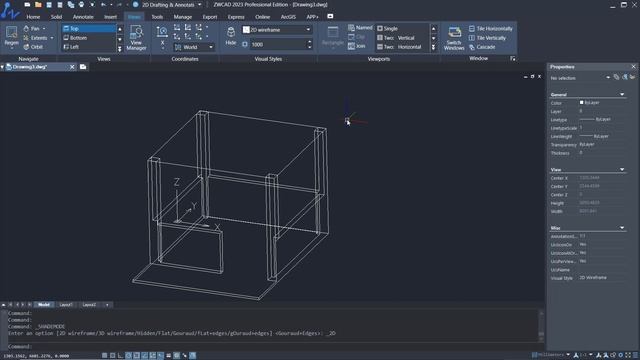Click the ribbon minimize icon next to APP+

[330, 16]
